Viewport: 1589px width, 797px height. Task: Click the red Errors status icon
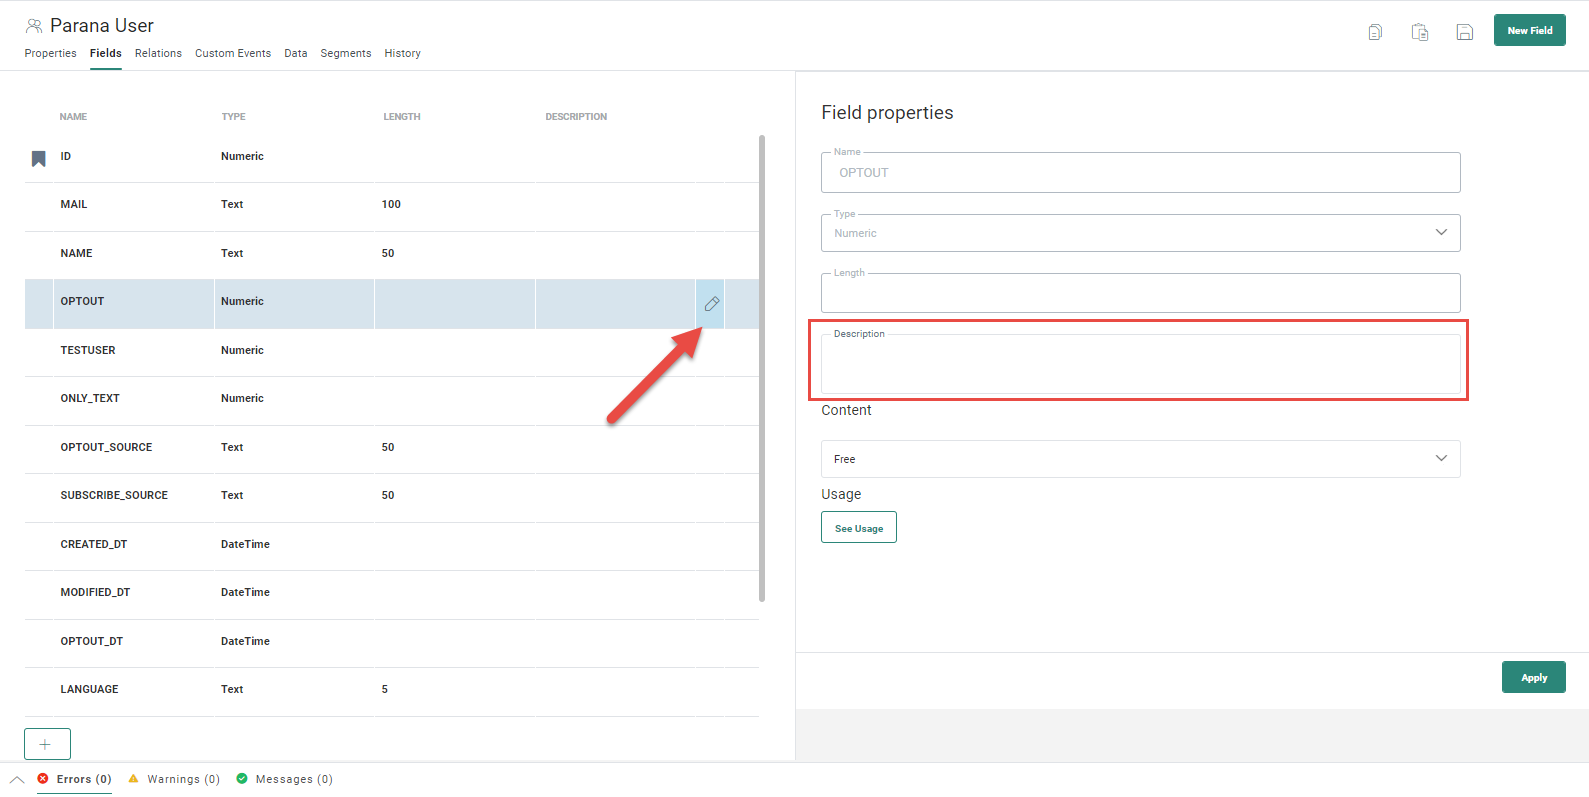(43, 779)
